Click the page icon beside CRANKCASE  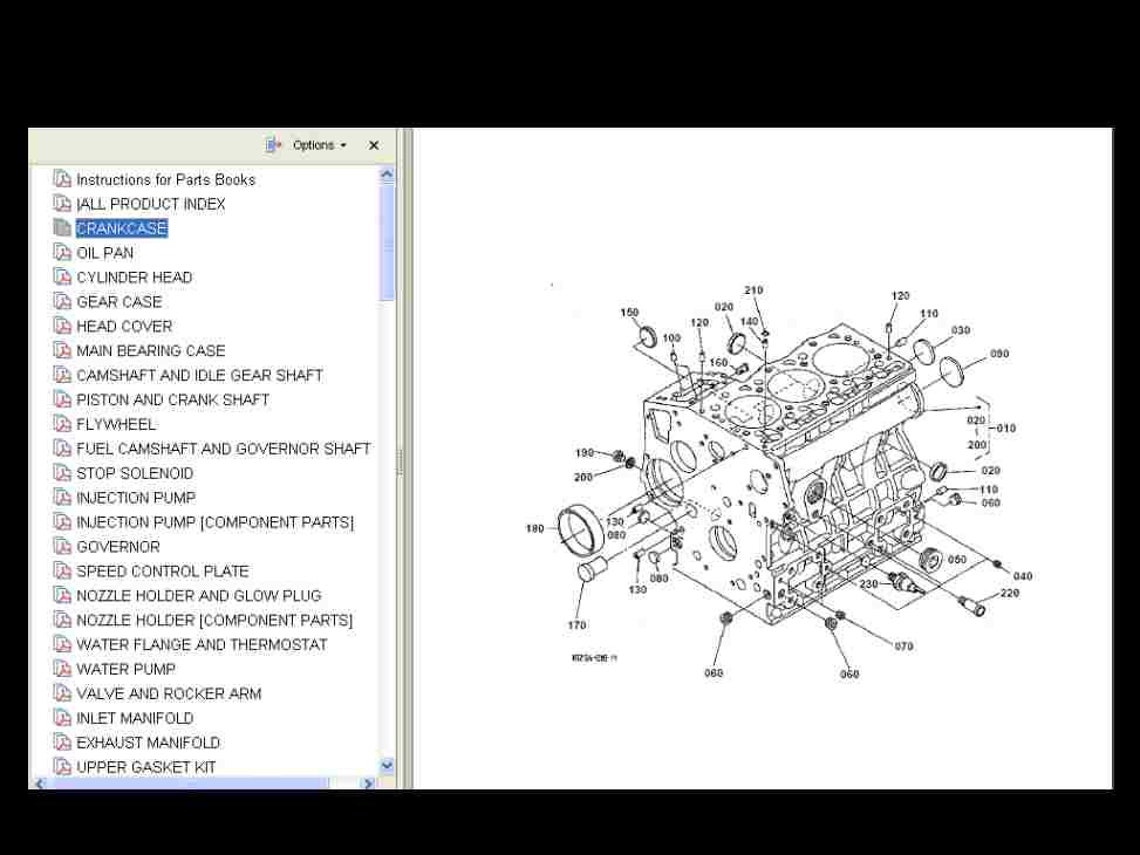(62, 228)
